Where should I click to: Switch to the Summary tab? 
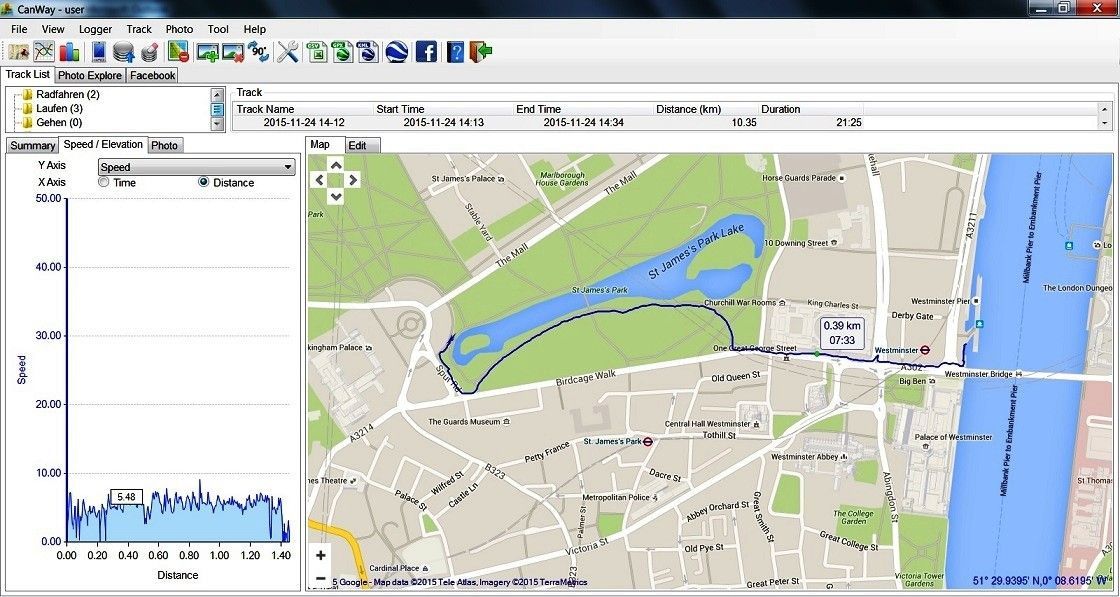(x=32, y=146)
